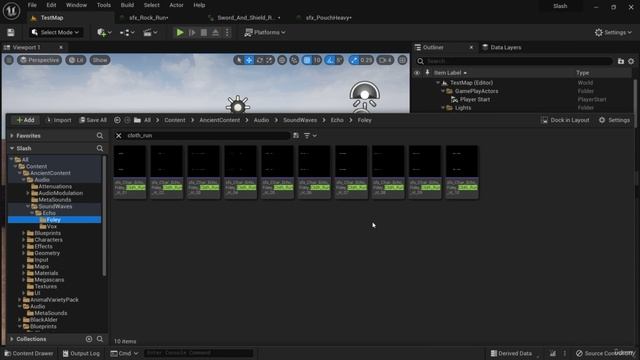Viewport: 640px width, 360px height.
Task: Select Player Start in the Outliner
Action: (x=474, y=99)
